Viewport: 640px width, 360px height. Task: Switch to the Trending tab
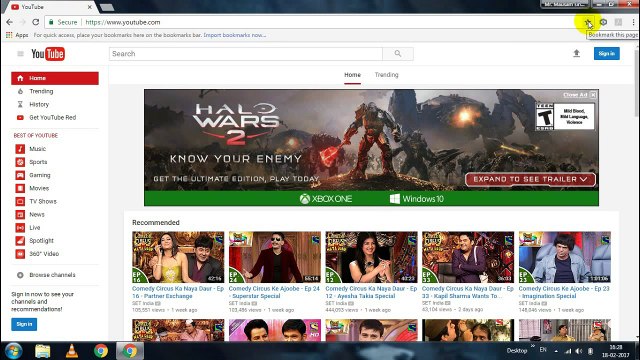coord(386,75)
